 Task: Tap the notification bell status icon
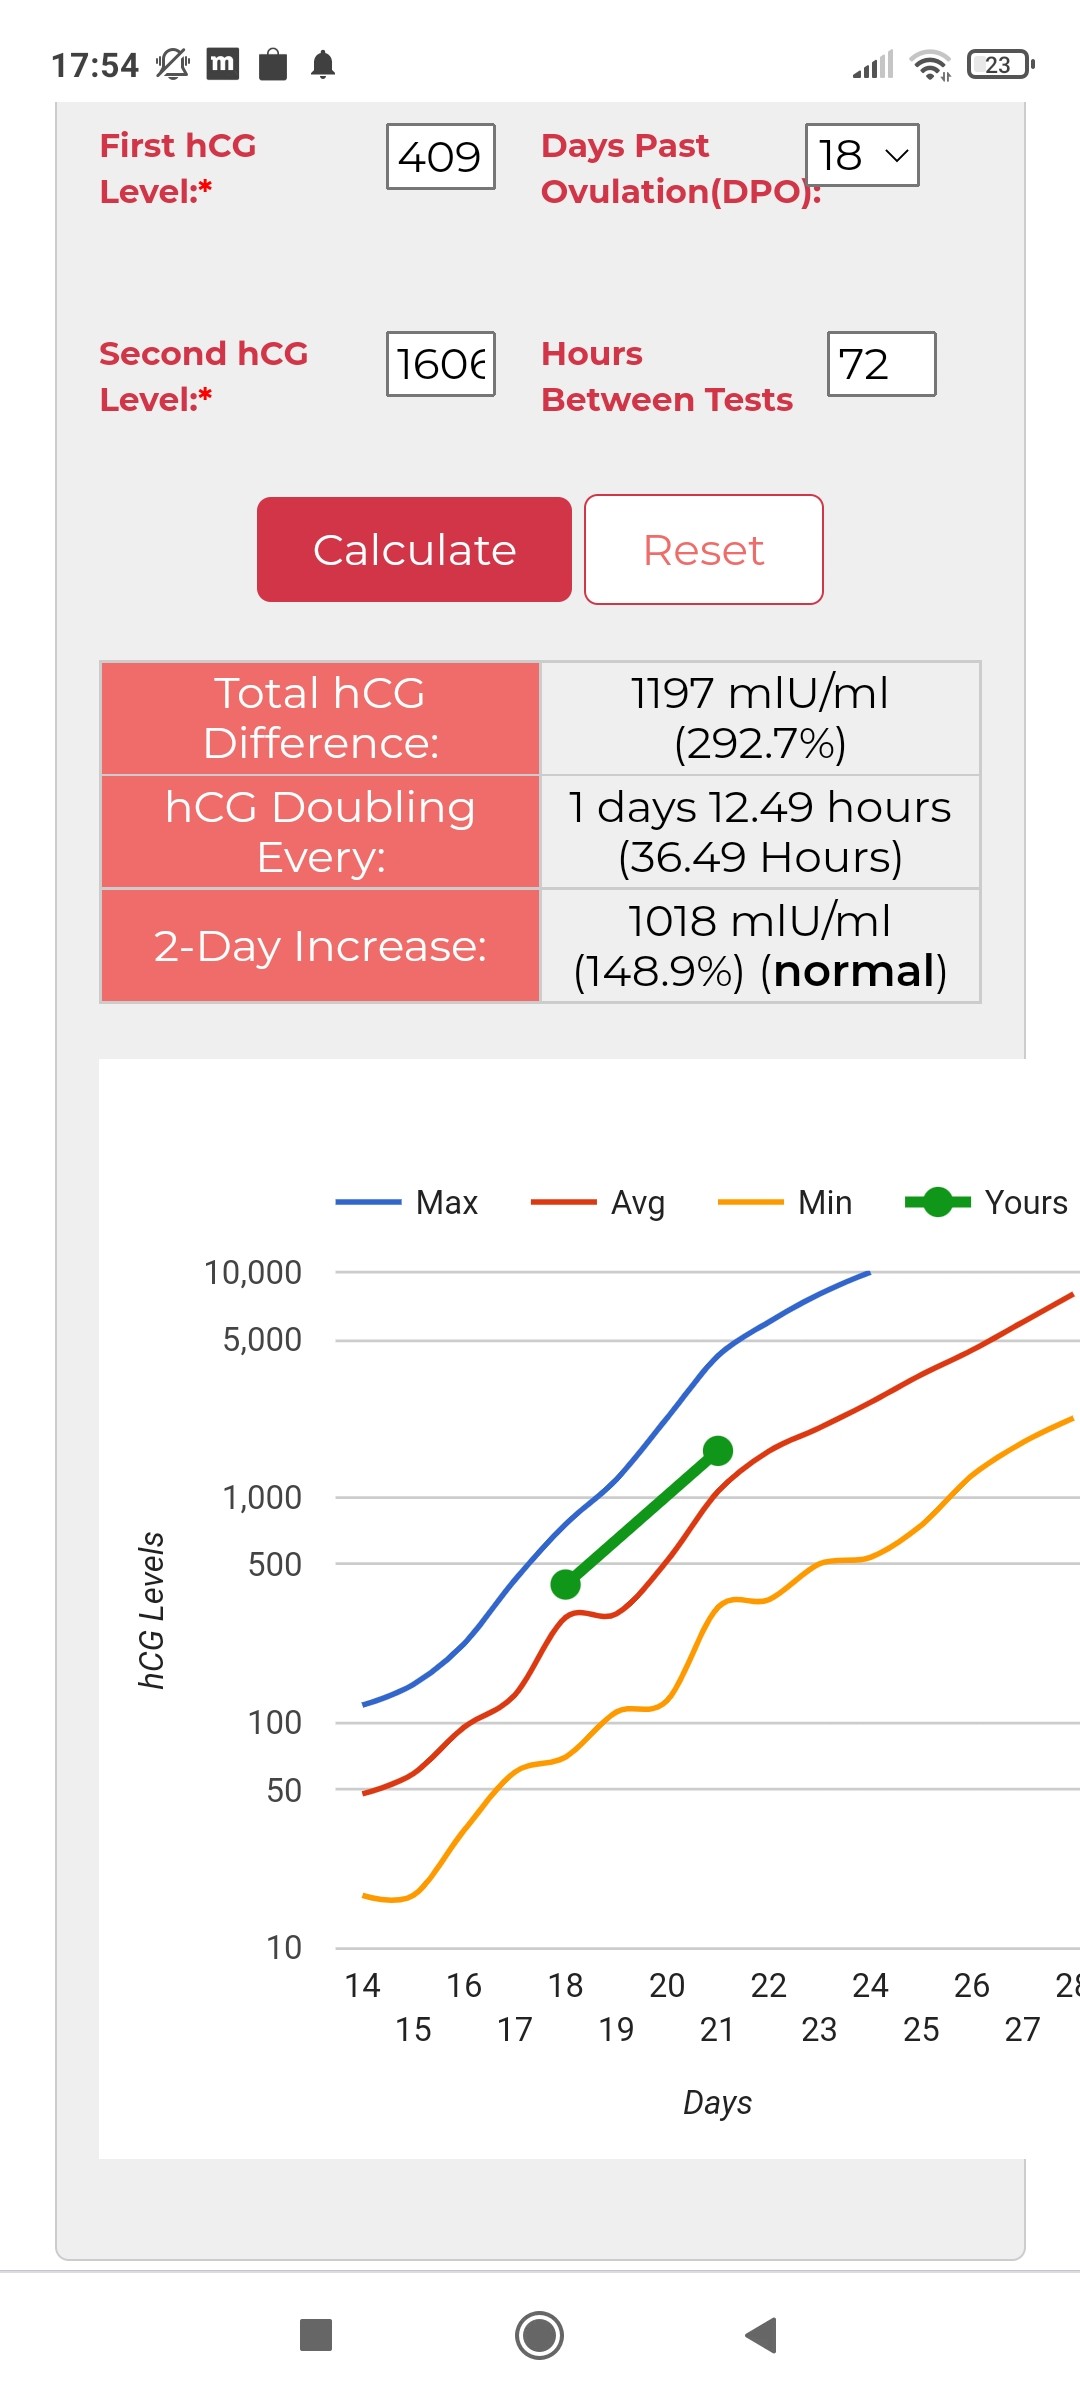[x=323, y=65]
